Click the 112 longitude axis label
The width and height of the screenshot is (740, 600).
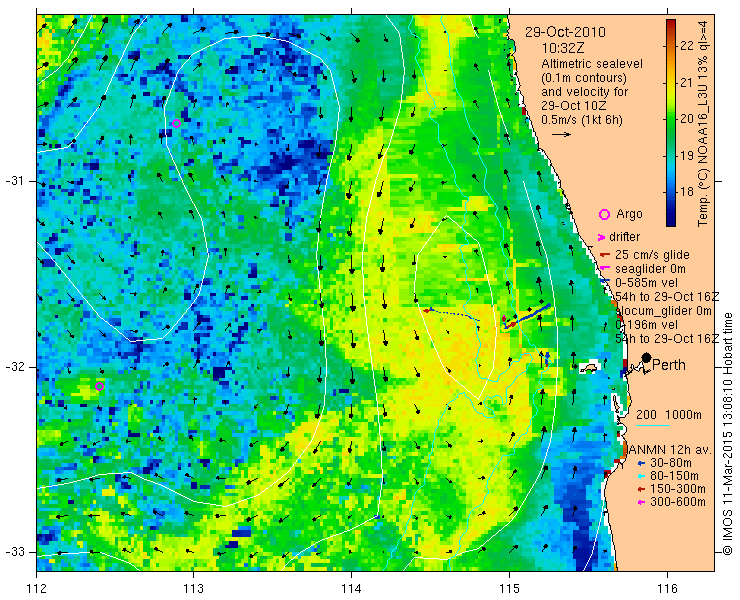tap(37, 589)
